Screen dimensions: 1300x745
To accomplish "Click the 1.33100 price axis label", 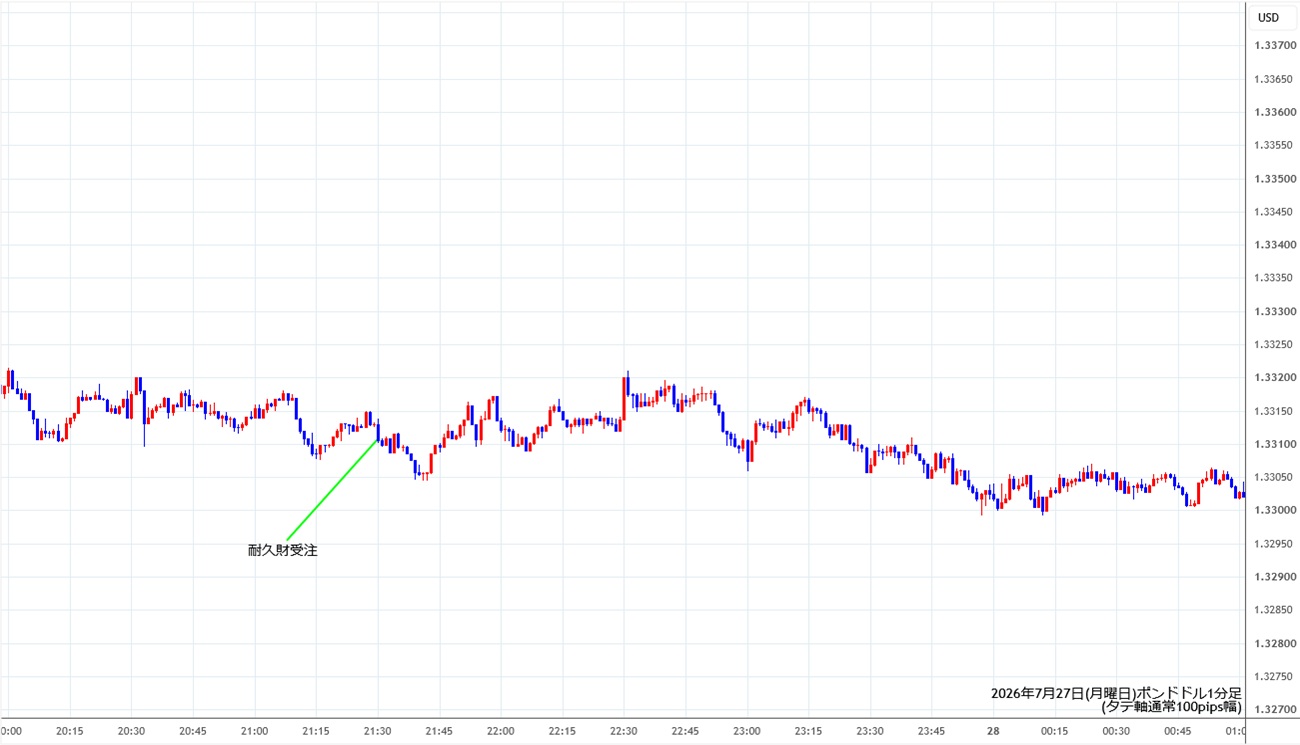I will [1274, 444].
